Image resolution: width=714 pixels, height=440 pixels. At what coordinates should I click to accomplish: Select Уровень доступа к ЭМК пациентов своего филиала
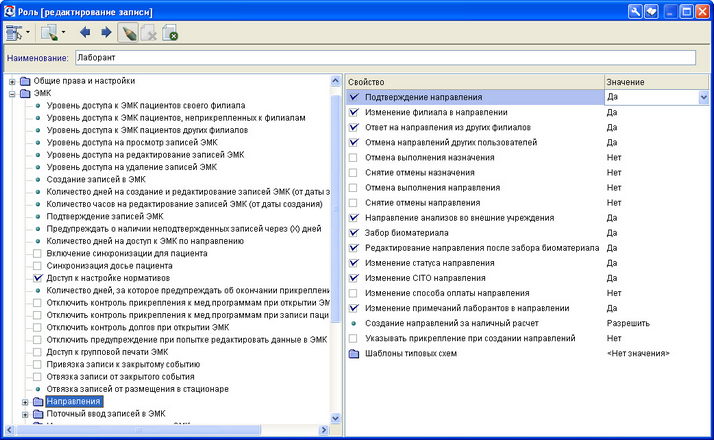pos(146,106)
